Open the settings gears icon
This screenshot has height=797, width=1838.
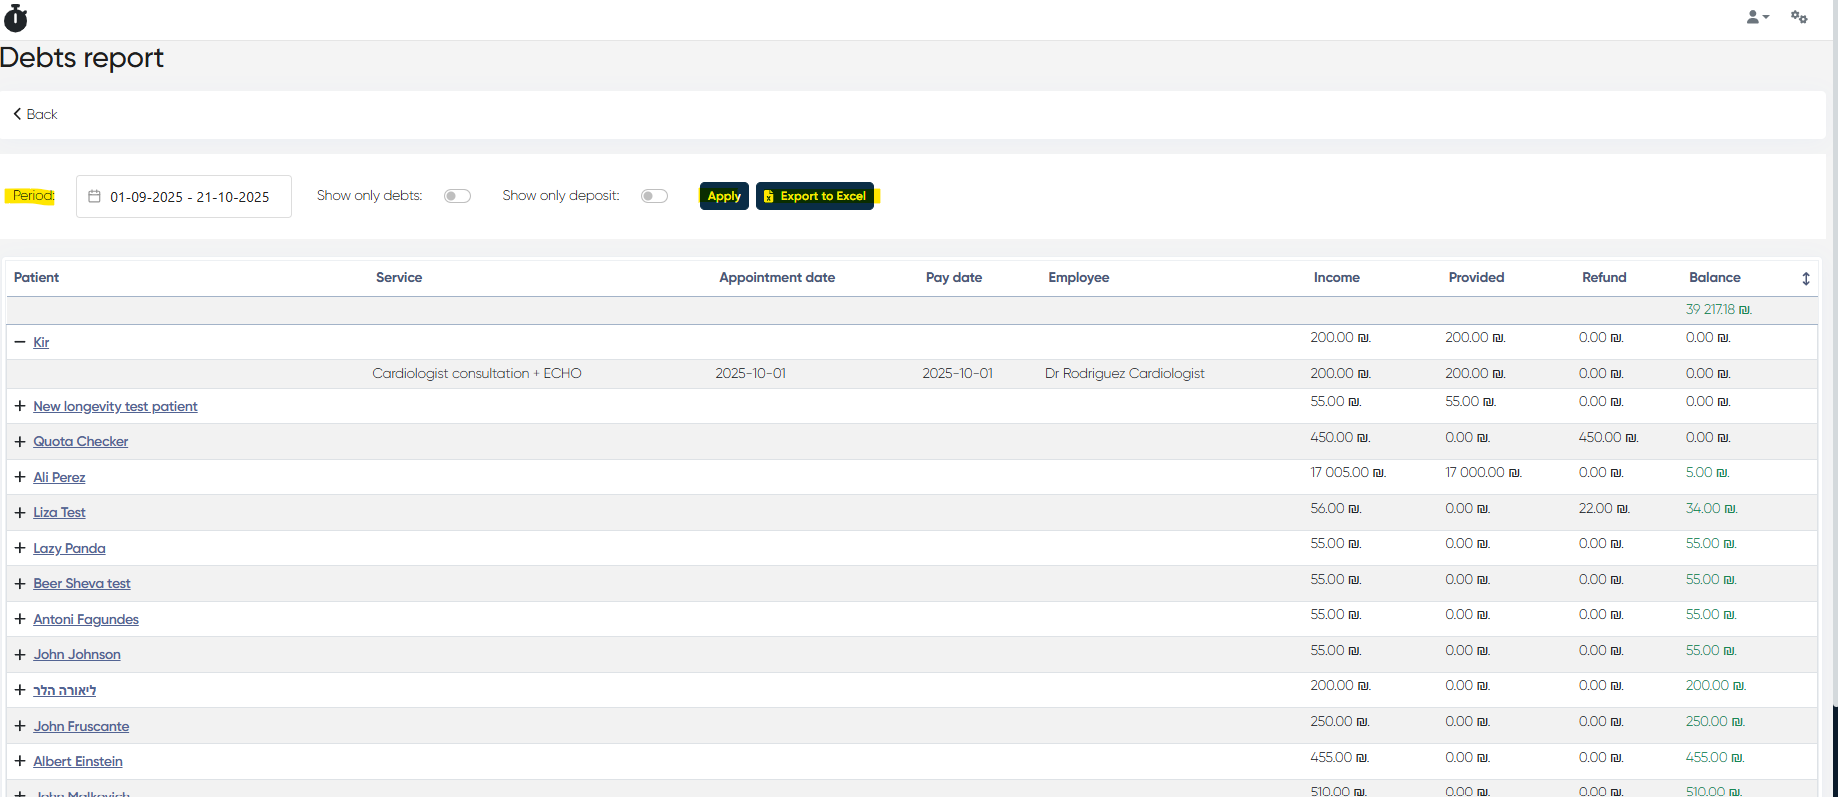(x=1799, y=17)
